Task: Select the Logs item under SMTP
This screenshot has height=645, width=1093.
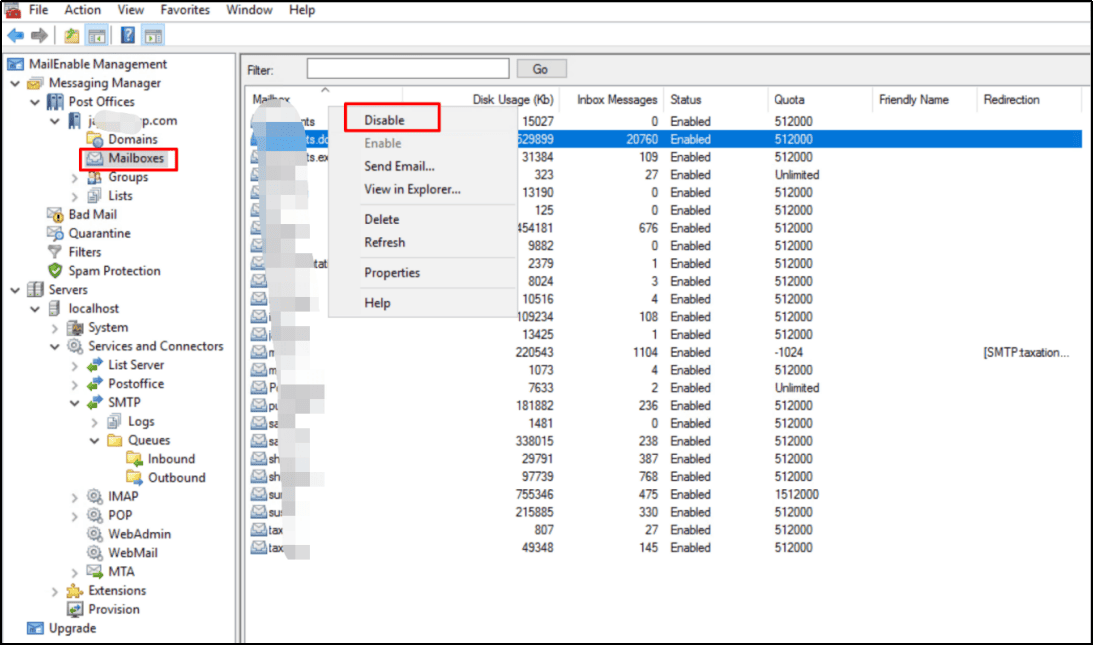Action: pos(141,421)
